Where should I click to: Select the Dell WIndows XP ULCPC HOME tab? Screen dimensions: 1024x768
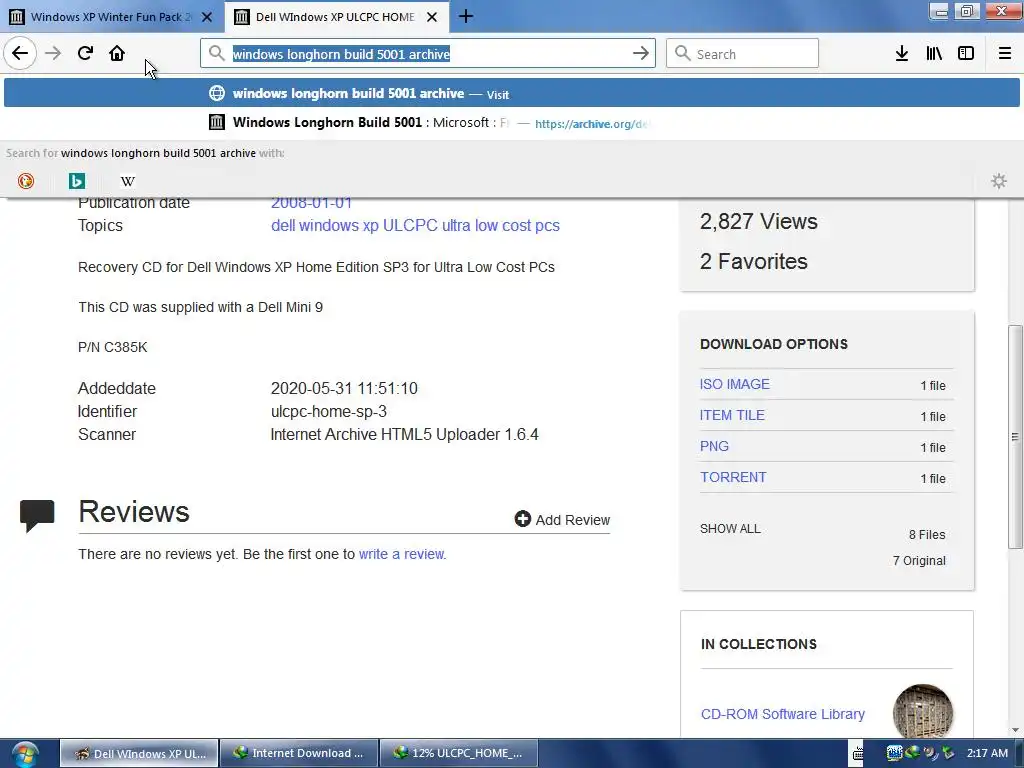pyautogui.click(x=336, y=17)
